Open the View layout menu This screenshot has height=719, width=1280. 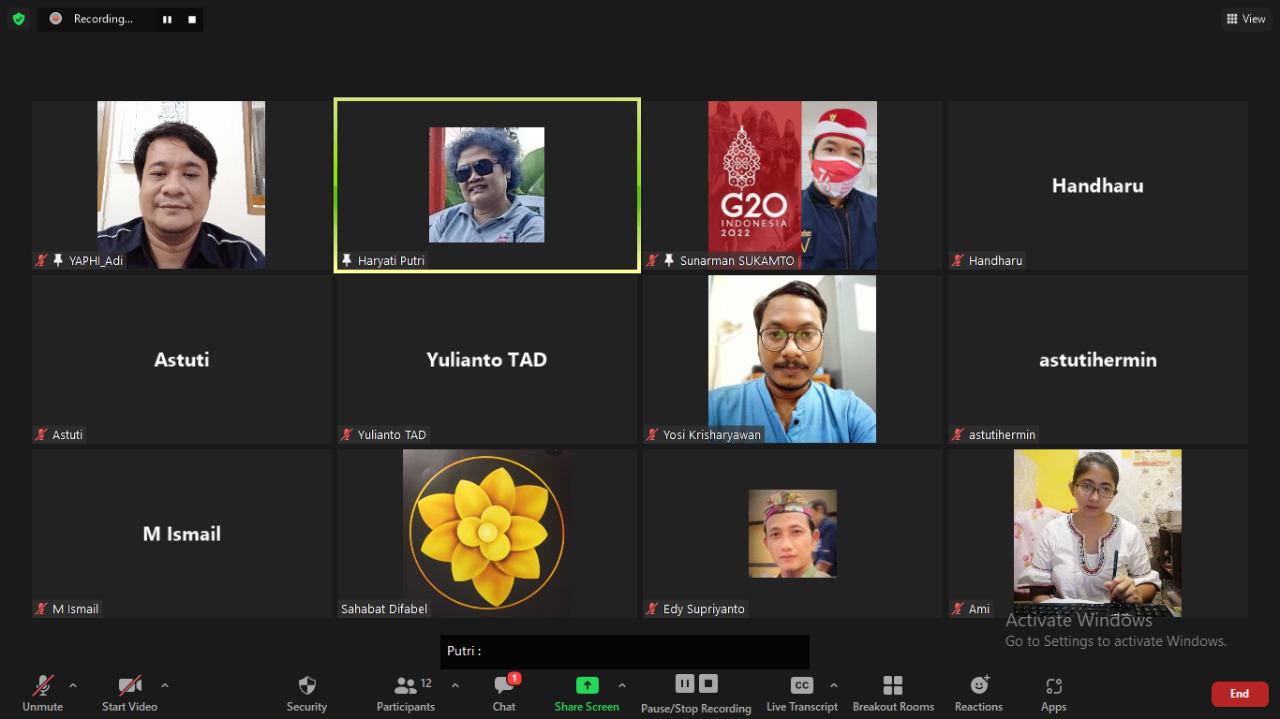coord(1246,19)
